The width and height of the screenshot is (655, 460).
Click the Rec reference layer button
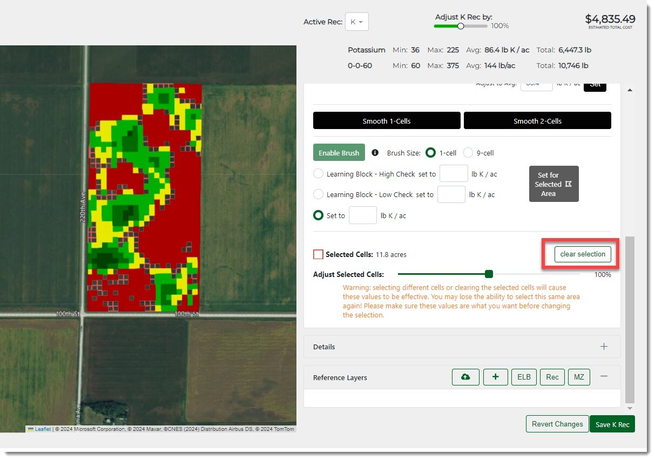(x=551, y=377)
